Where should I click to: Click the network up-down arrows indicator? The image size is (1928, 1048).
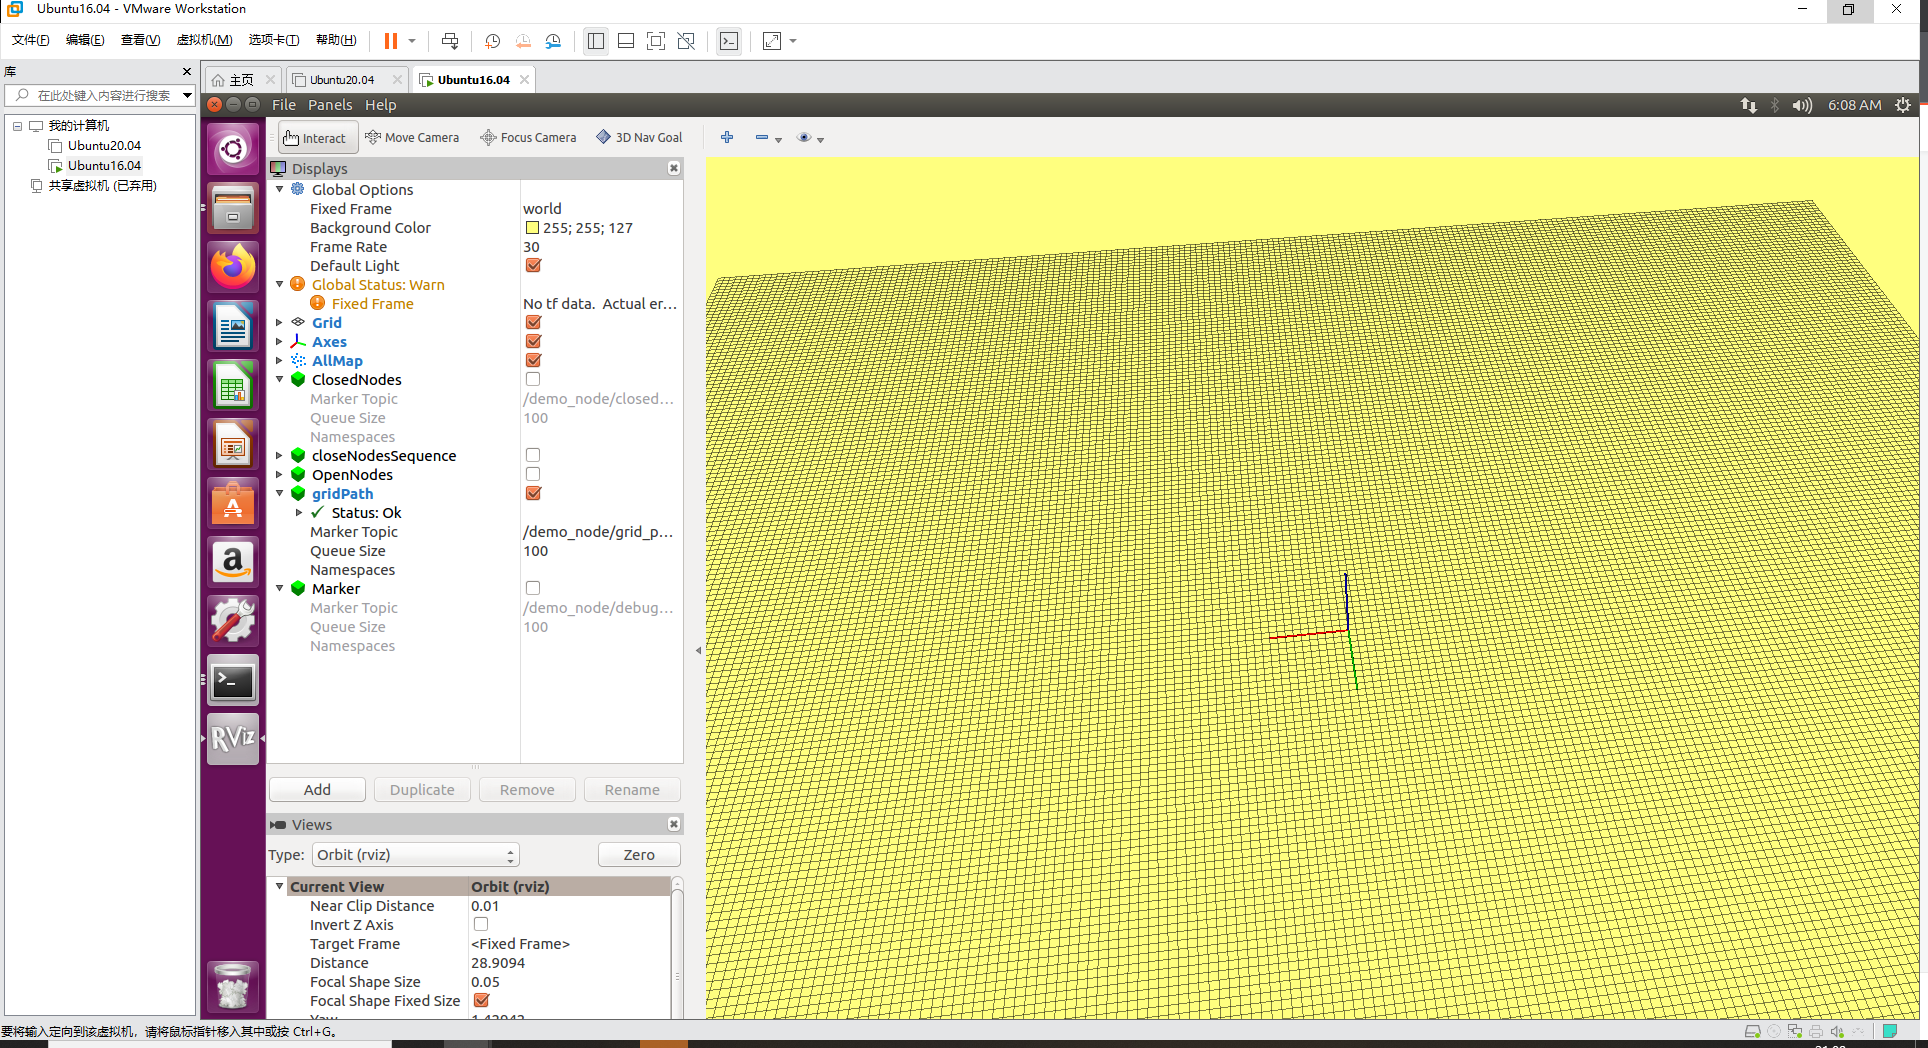click(1749, 105)
